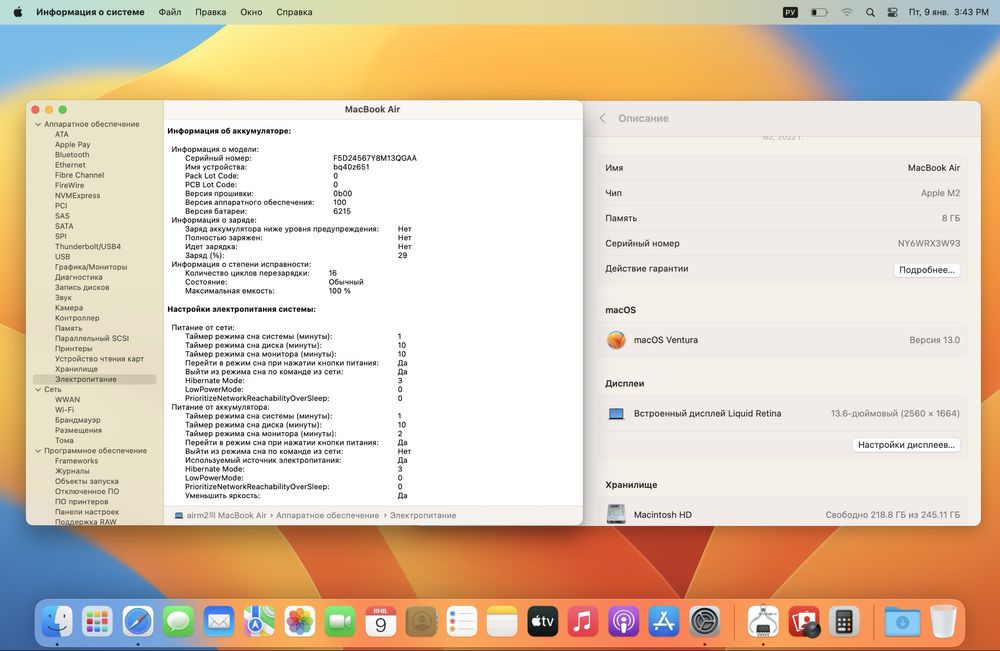
Task: Open Spotlight search in menu bar
Action: coord(870,12)
